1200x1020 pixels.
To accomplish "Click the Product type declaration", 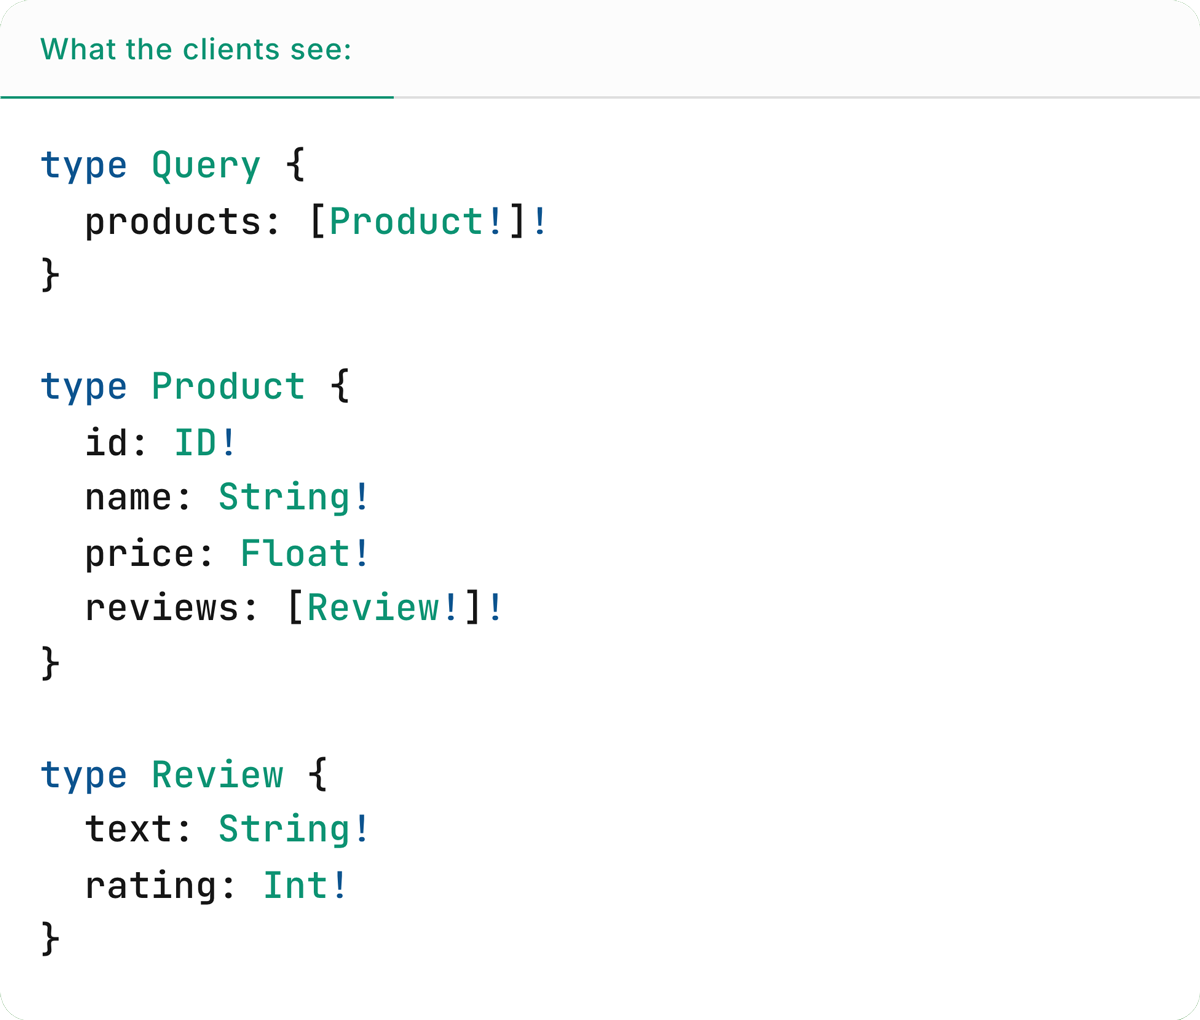I will pyautogui.click(x=228, y=386).
